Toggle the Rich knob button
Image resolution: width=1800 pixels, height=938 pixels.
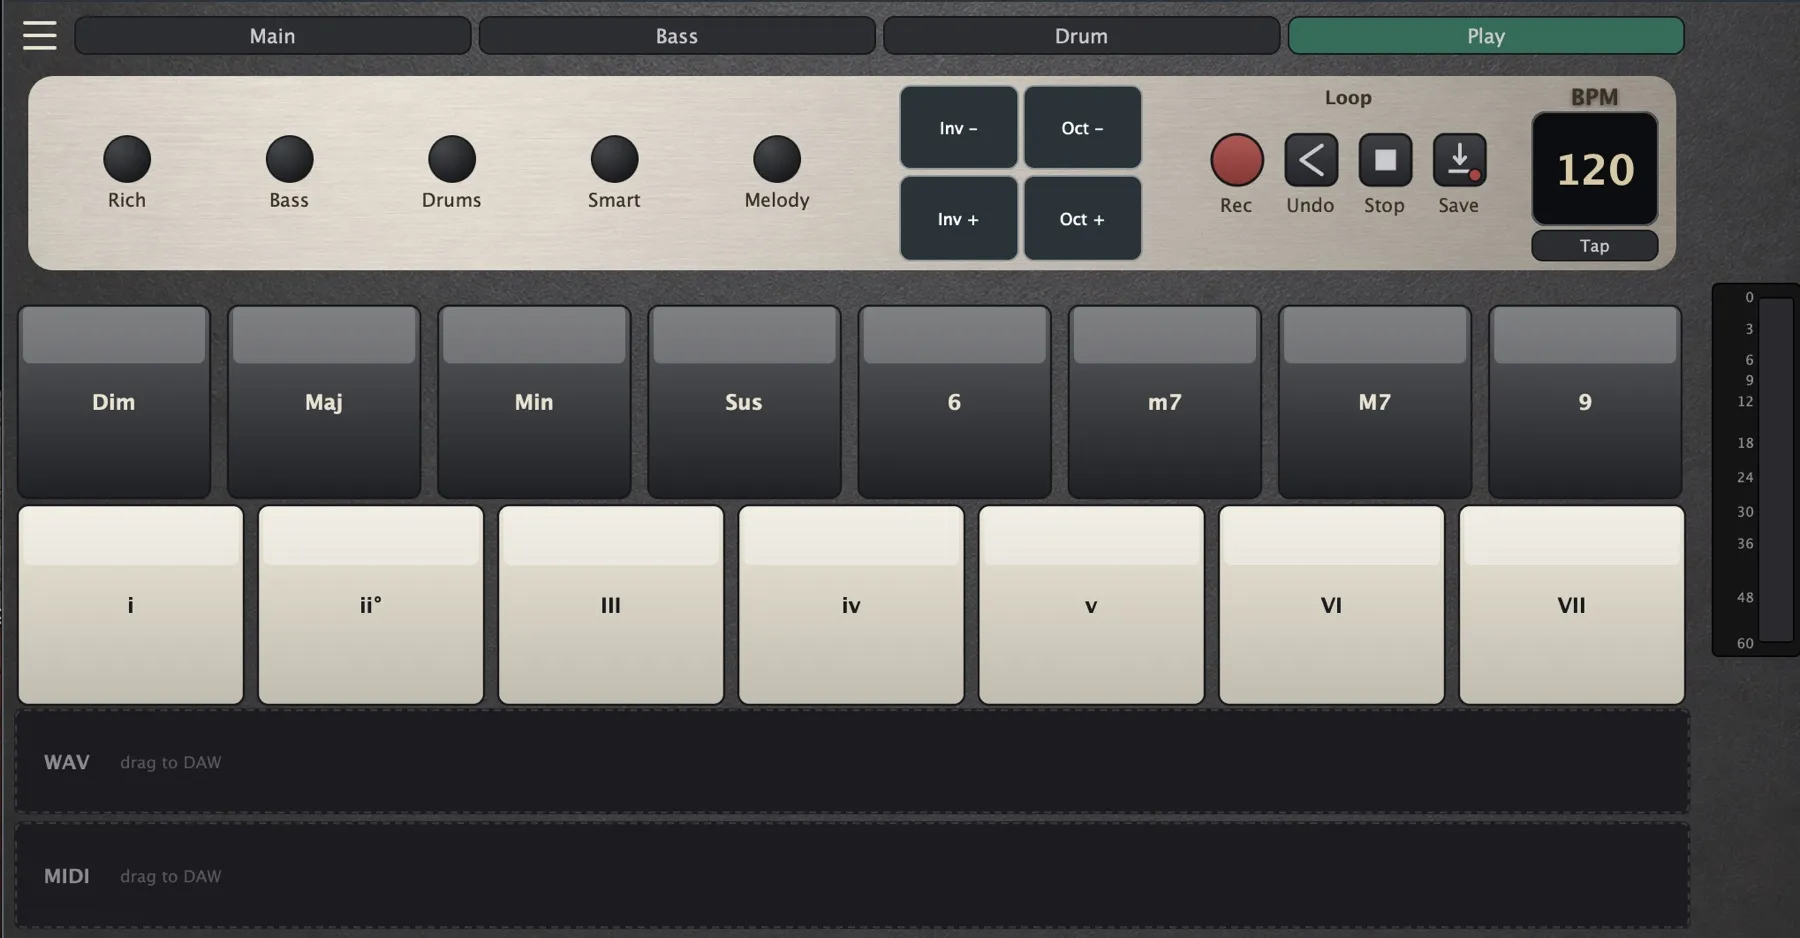(x=127, y=159)
